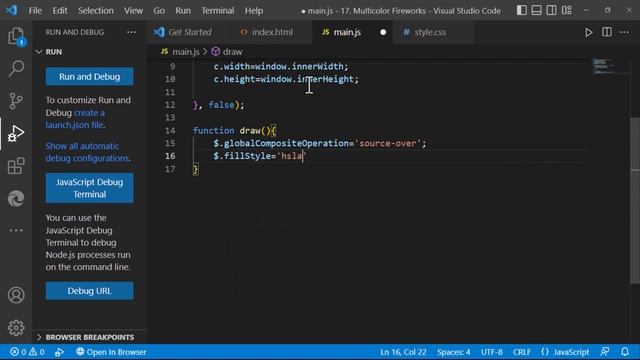
Task: Click the Debug URL button
Action: [89, 291]
